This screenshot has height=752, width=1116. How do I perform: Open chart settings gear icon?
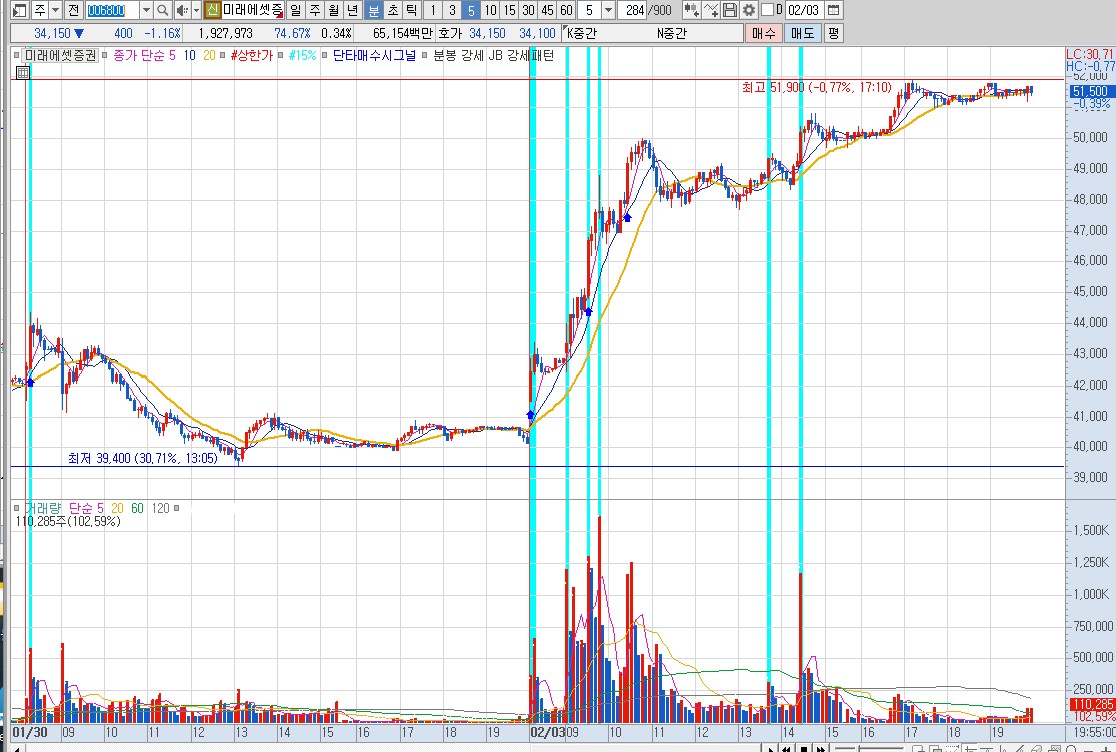749,10
